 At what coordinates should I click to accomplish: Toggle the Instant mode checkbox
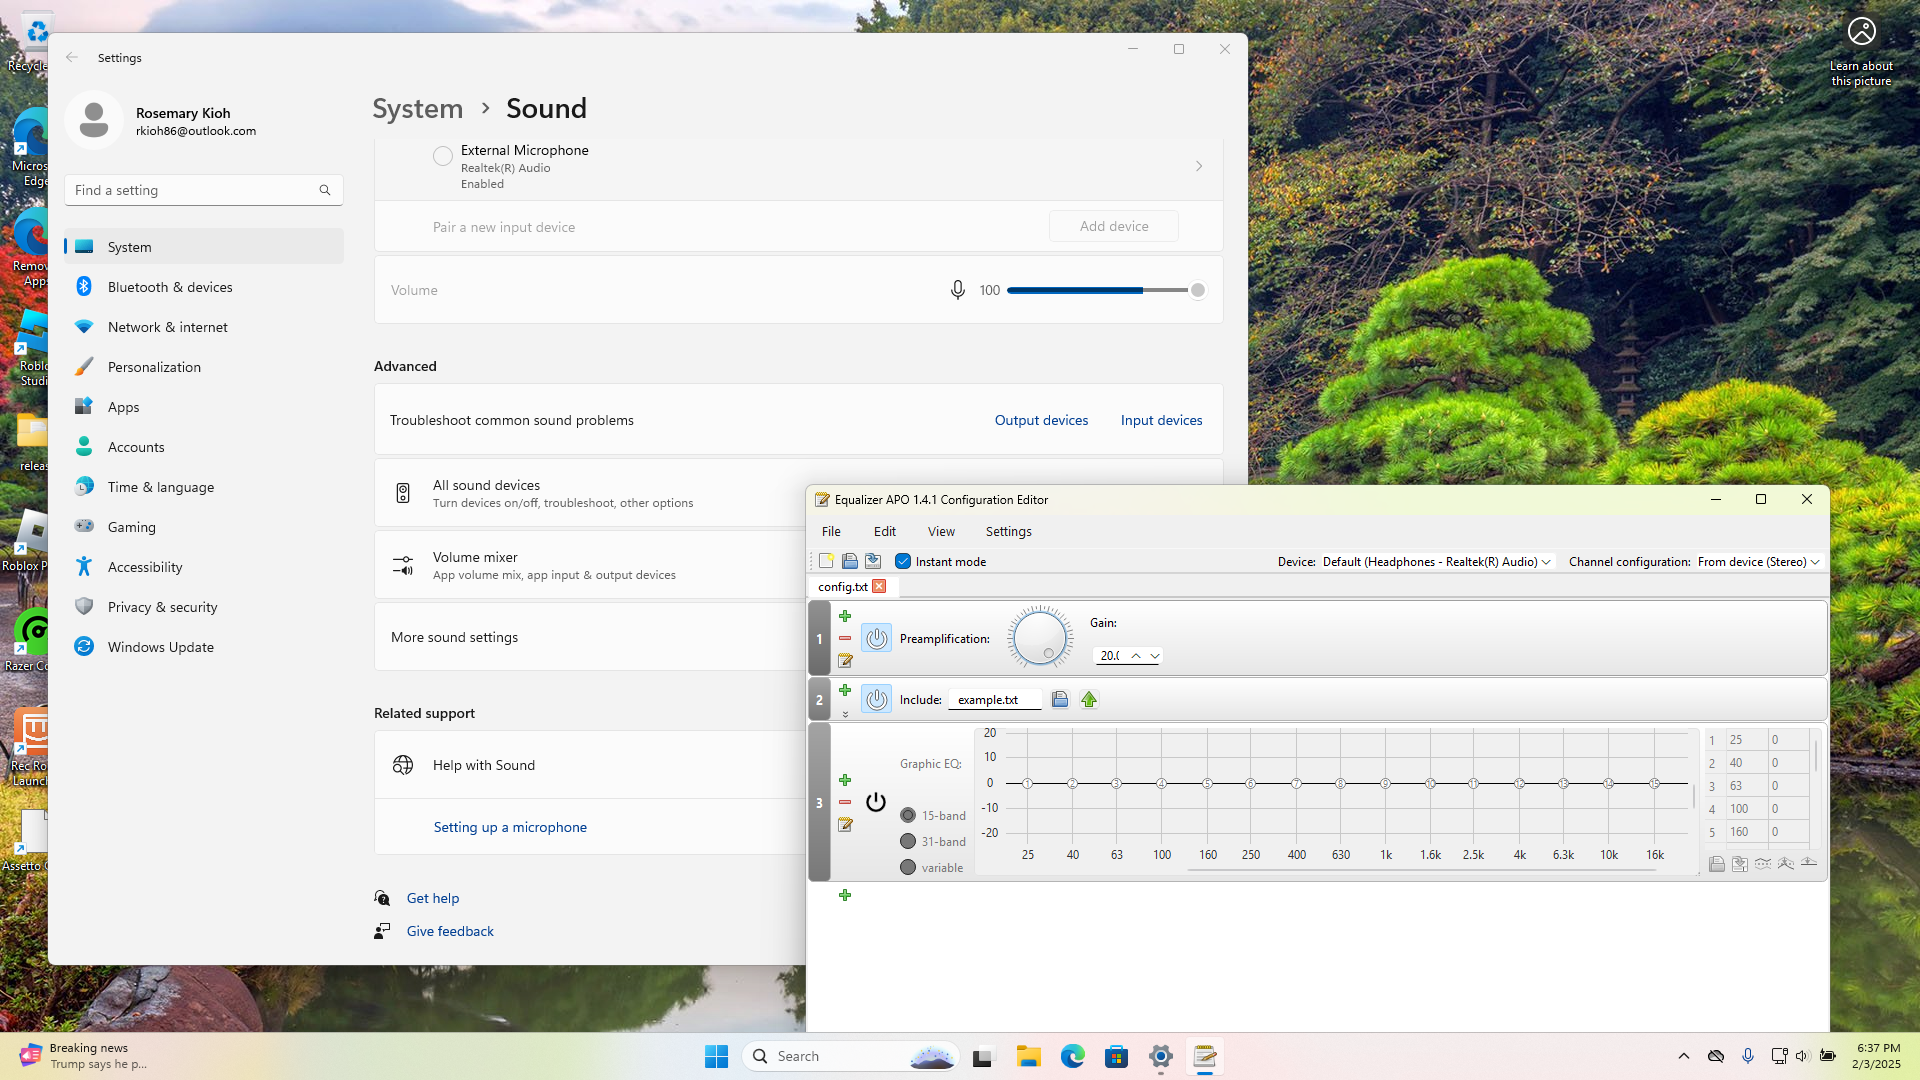tap(903, 562)
